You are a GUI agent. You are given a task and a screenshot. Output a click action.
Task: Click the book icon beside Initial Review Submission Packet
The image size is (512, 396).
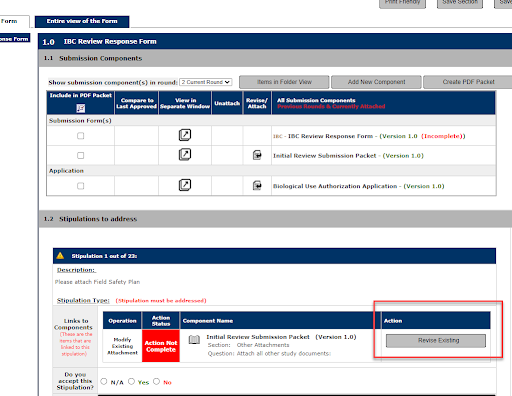pyautogui.click(x=194, y=340)
